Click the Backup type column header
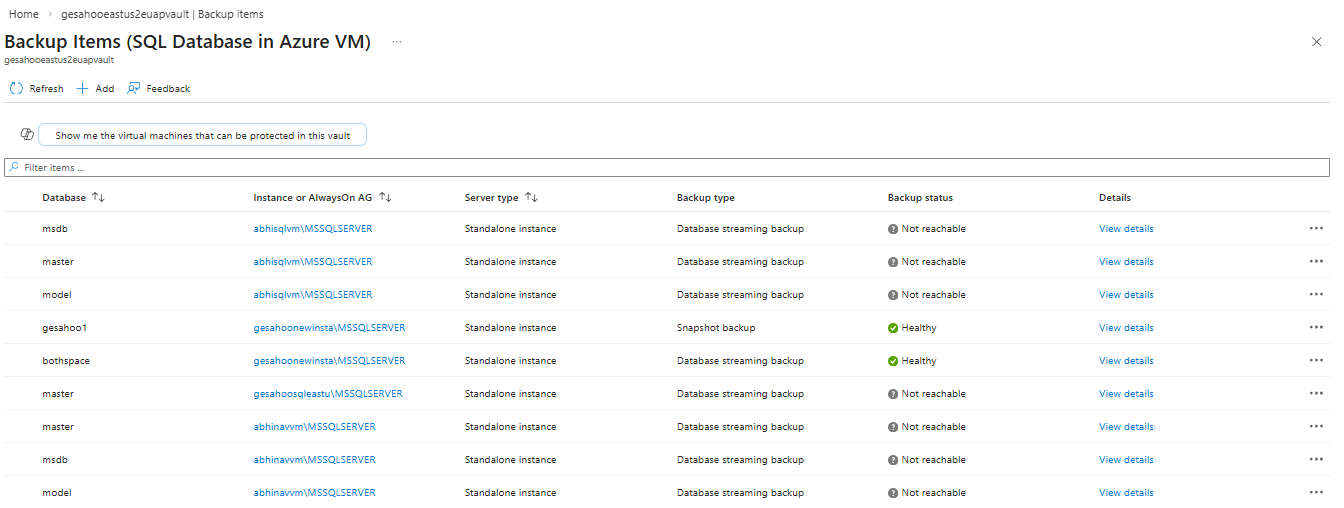 tap(706, 198)
